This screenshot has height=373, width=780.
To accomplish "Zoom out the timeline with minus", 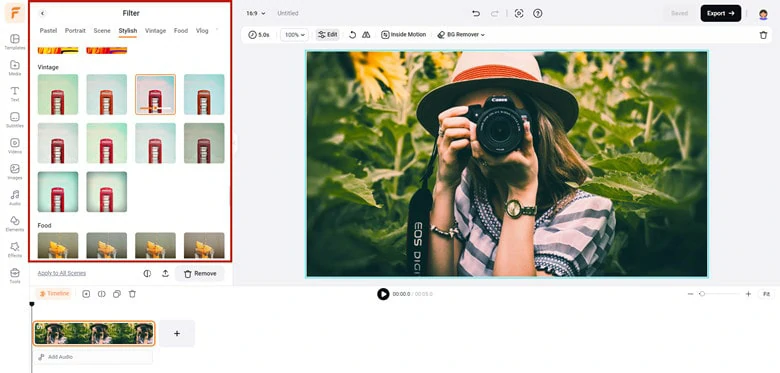I will 690,294.
